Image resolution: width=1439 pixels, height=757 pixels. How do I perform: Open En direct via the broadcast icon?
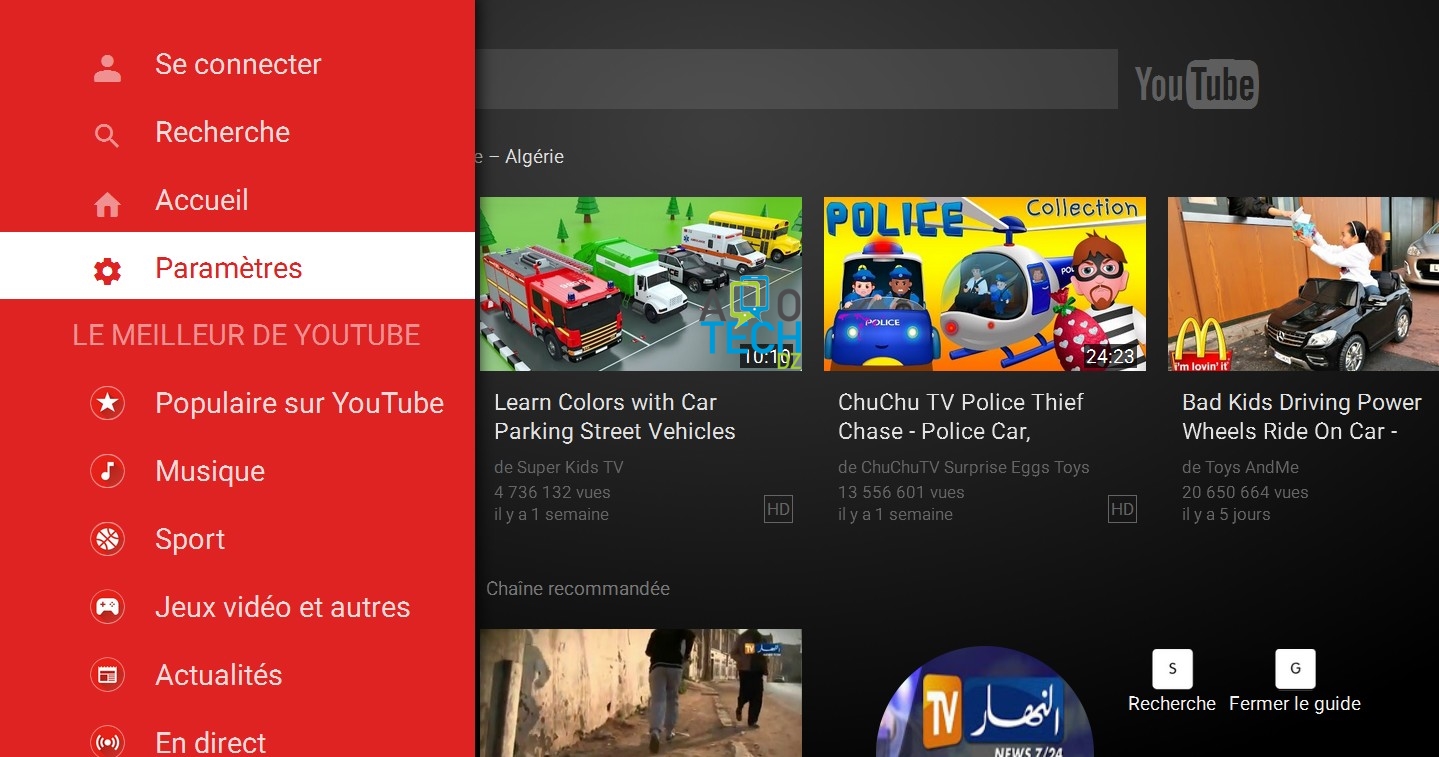click(x=106, y=741)
